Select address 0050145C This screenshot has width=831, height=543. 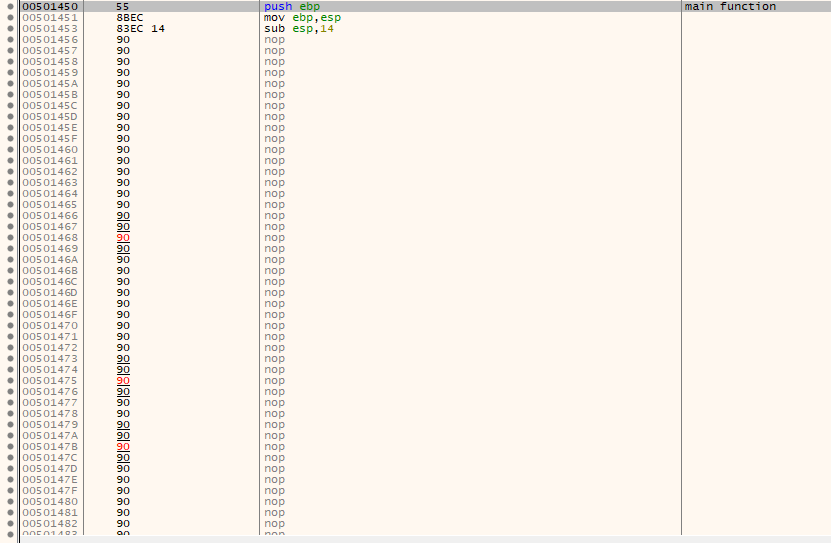[50, 105]
